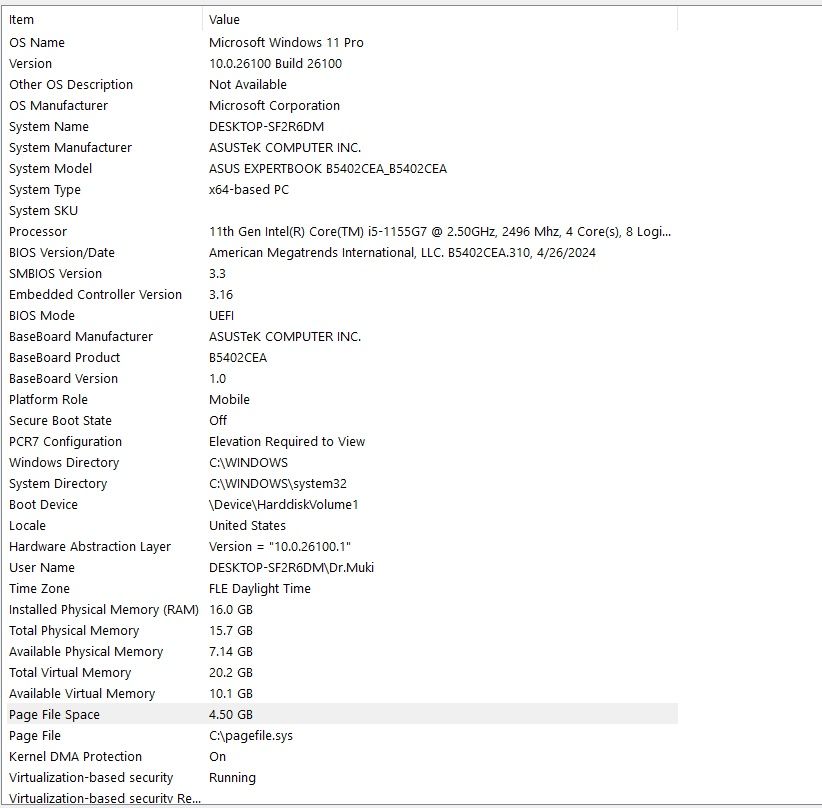Click the Page File item label
The height and width of the screenshot is (808, 822).
35,735
